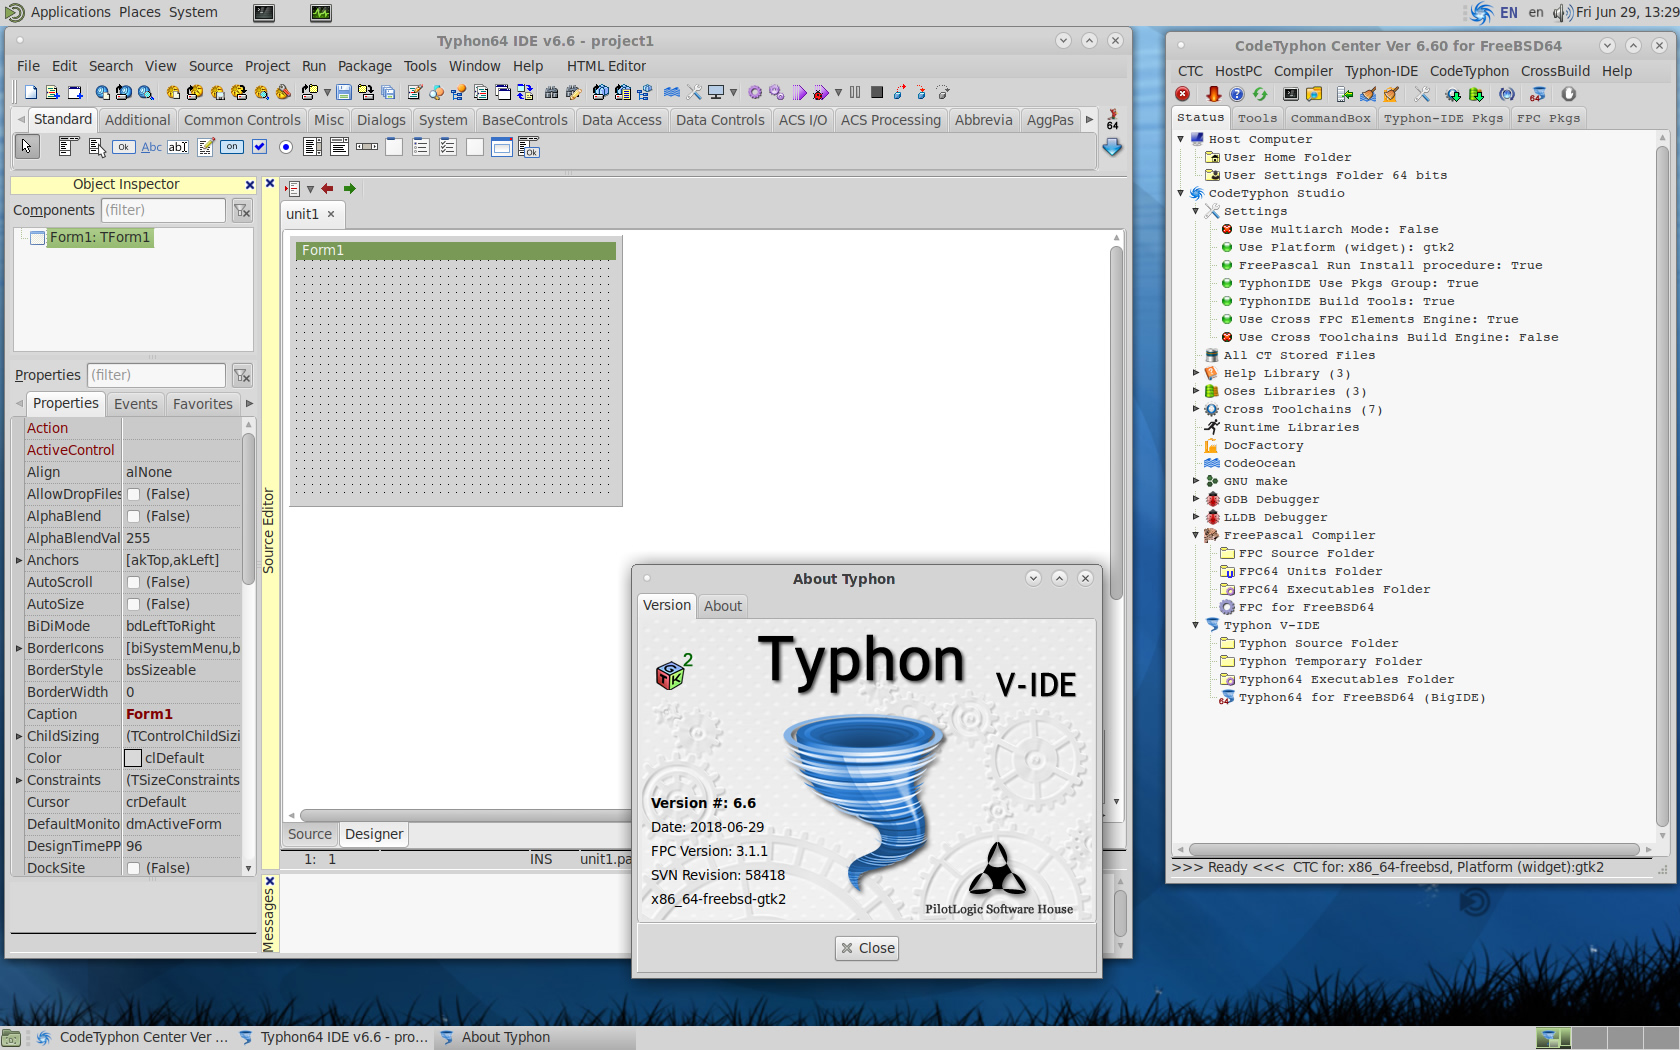Click the purple Run arrow icon
Screen dimensions: 1680x1050
coord(800,92)
